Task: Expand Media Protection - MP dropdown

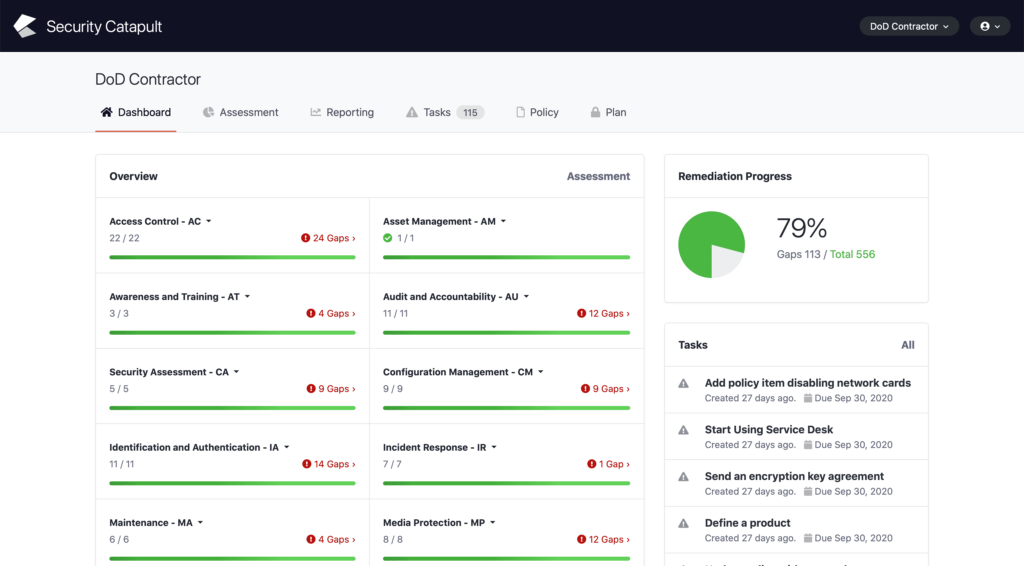Action: (x=493, y=523)
